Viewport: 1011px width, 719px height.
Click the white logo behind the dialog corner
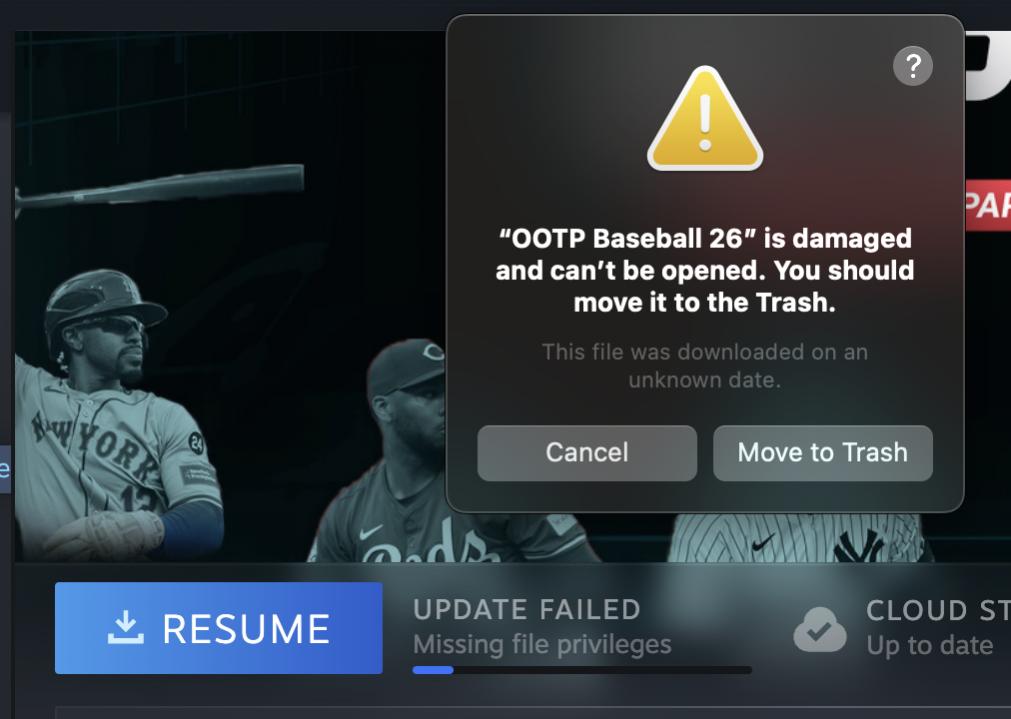[x=987, y=66]
